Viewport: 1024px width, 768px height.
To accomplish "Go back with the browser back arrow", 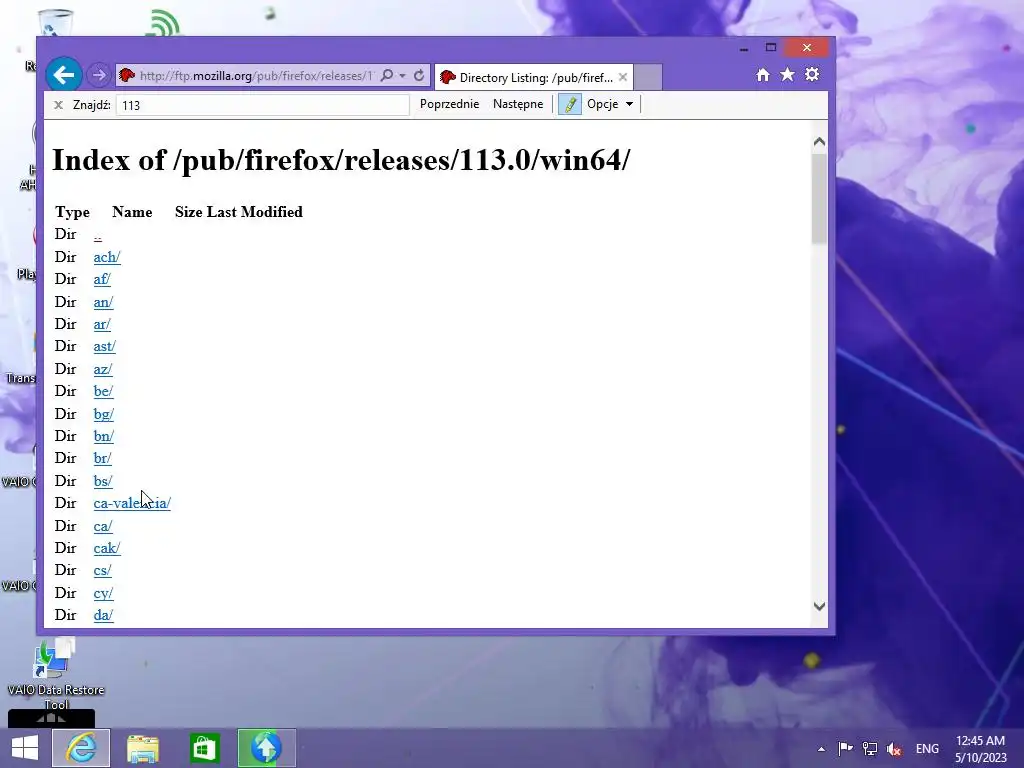I will 63,75.
